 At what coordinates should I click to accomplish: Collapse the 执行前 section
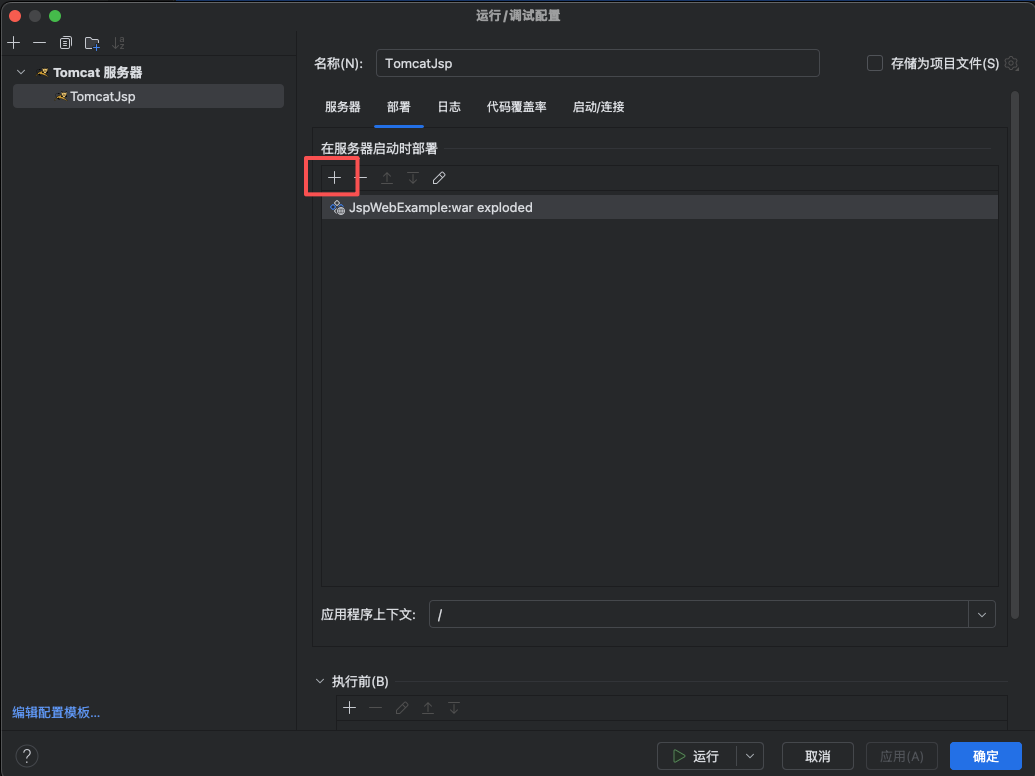pos(320,681)
